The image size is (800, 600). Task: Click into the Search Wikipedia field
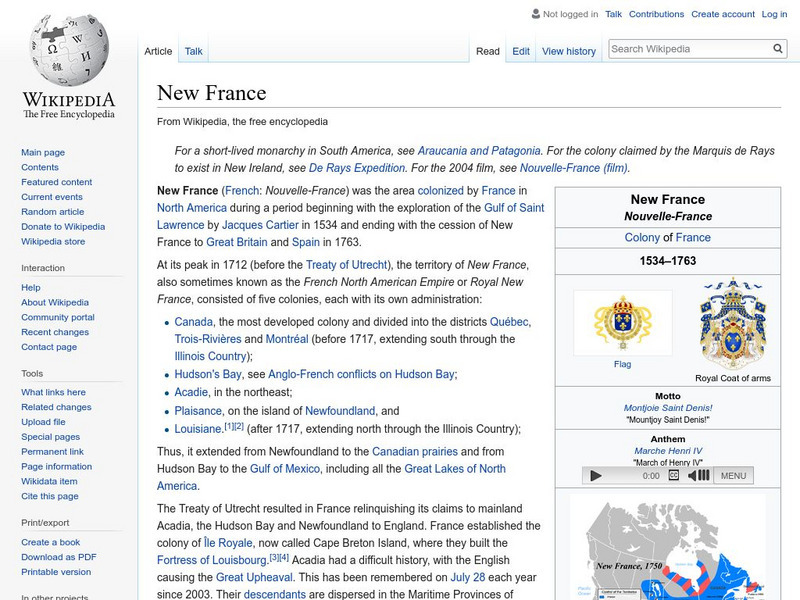pyautogui.click(x=690, y=49)
